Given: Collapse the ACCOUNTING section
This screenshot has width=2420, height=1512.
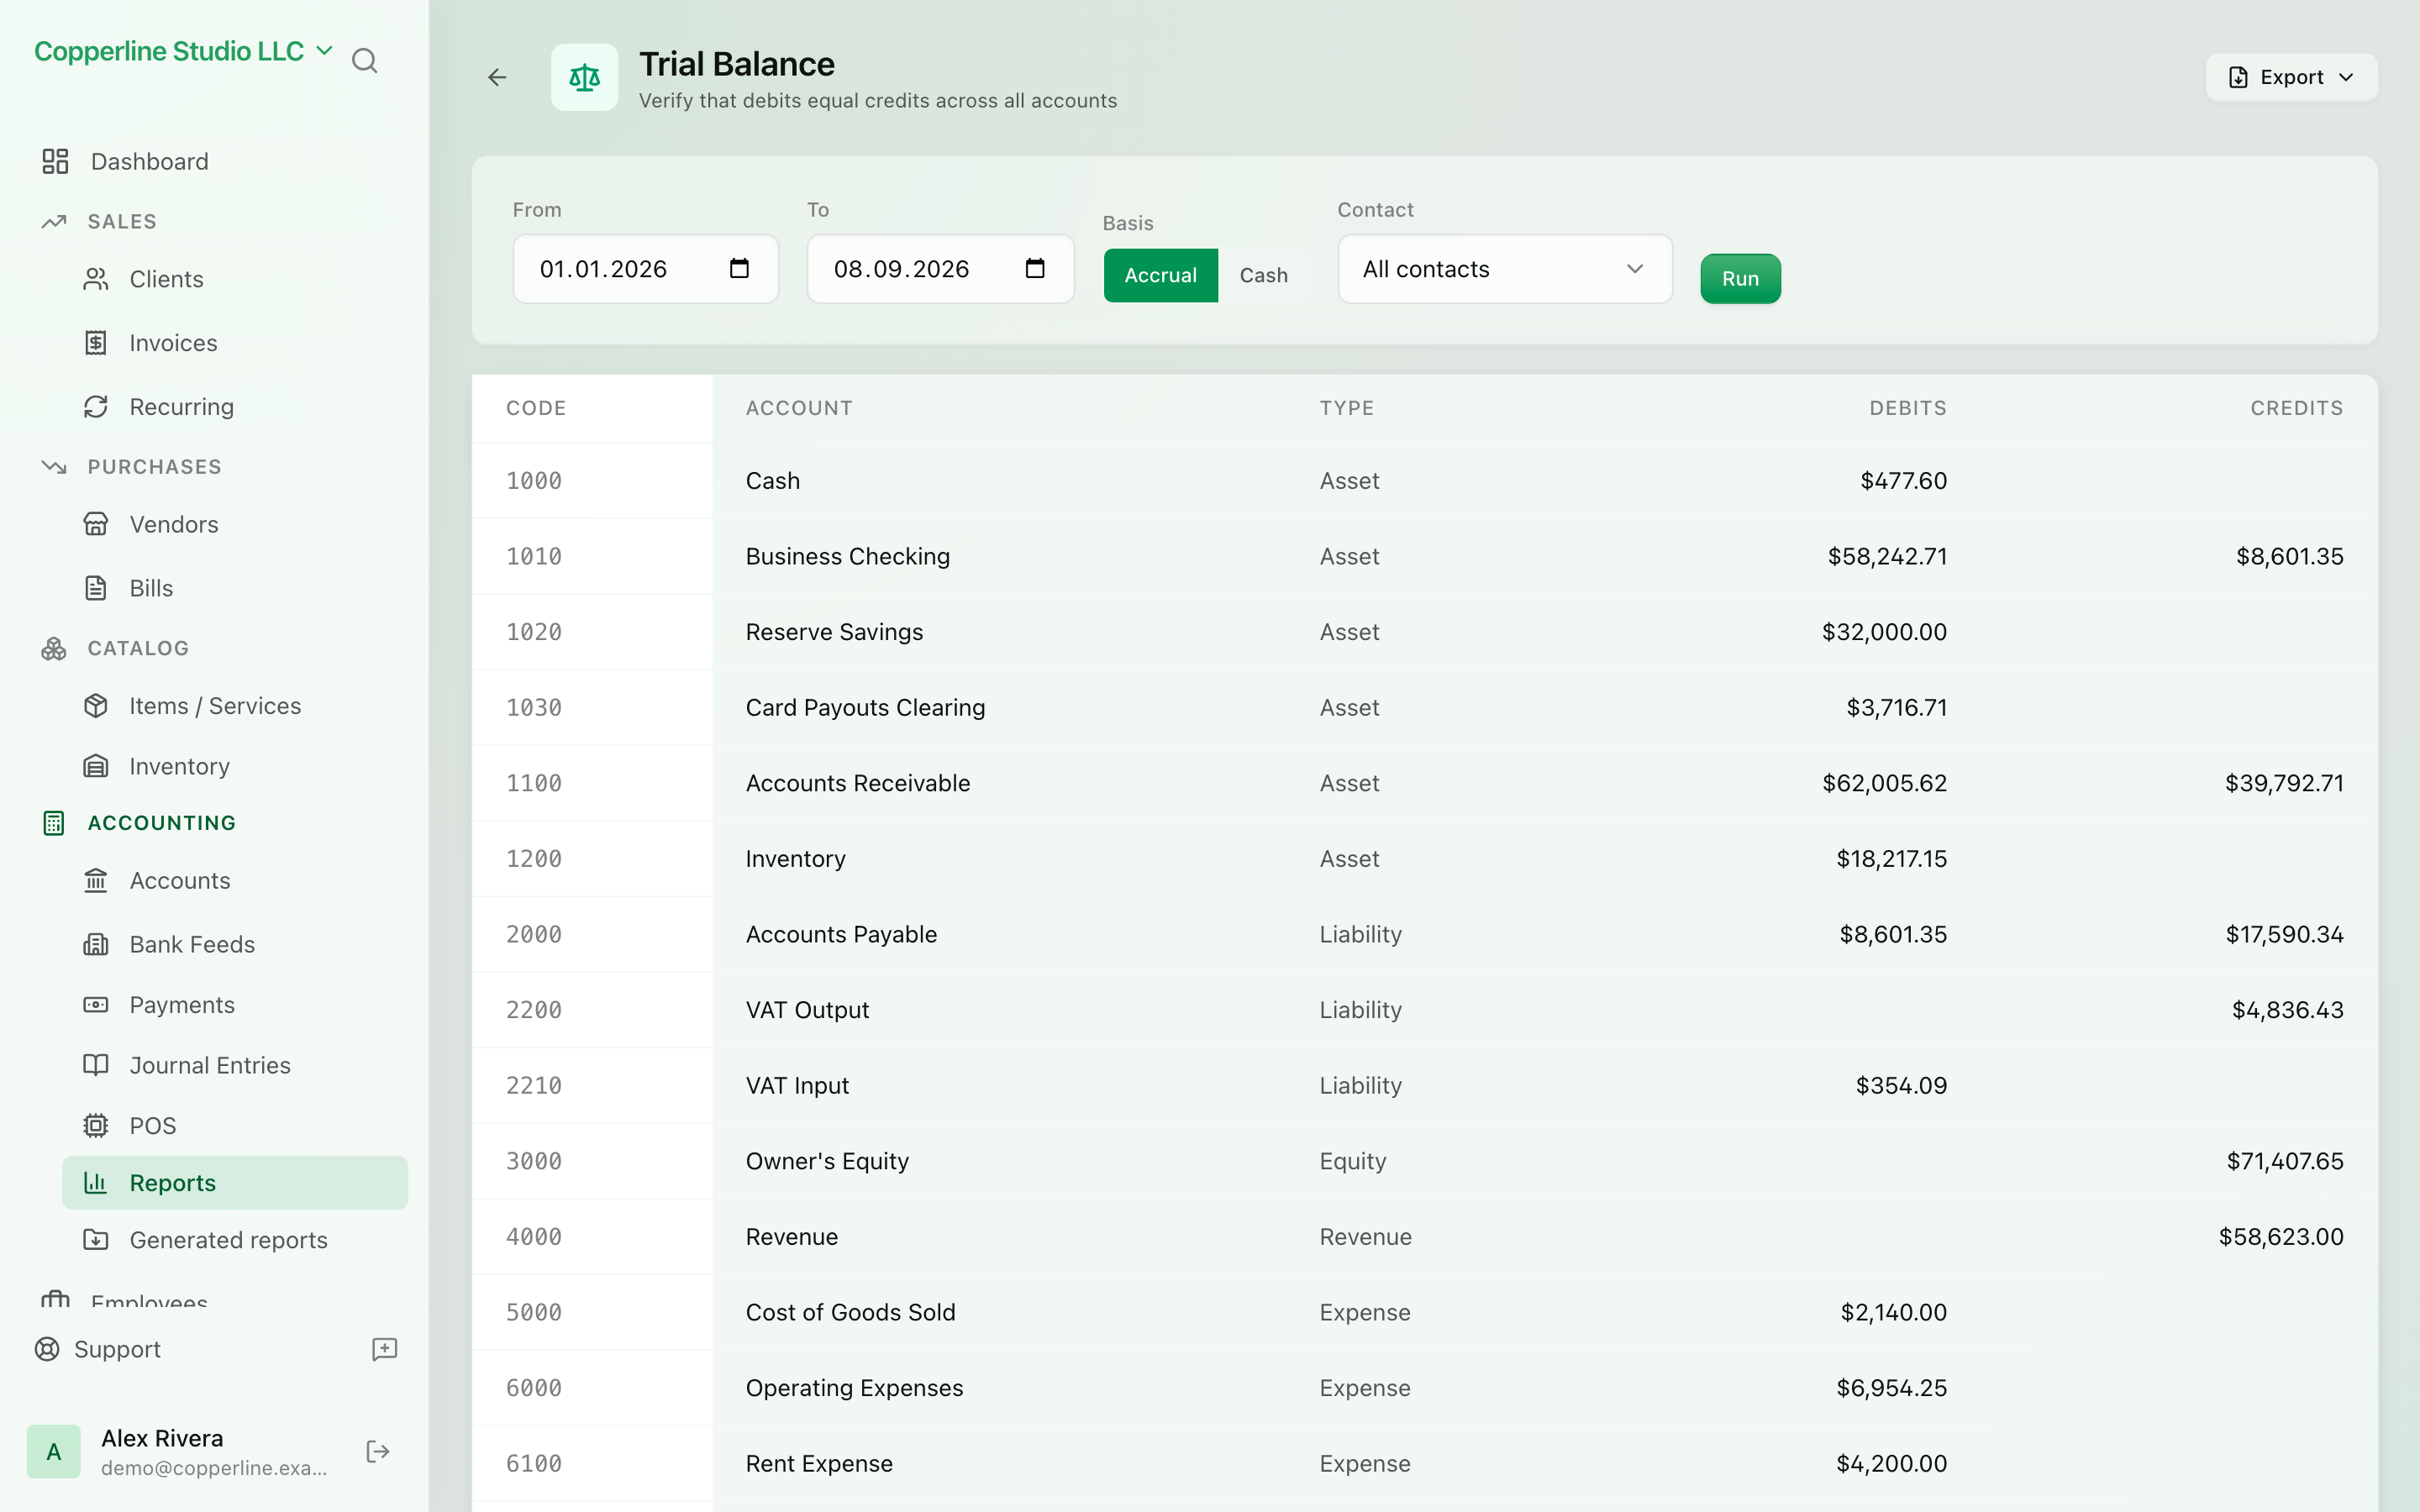Looking at the screenshot, I should [x=161, y=823].
